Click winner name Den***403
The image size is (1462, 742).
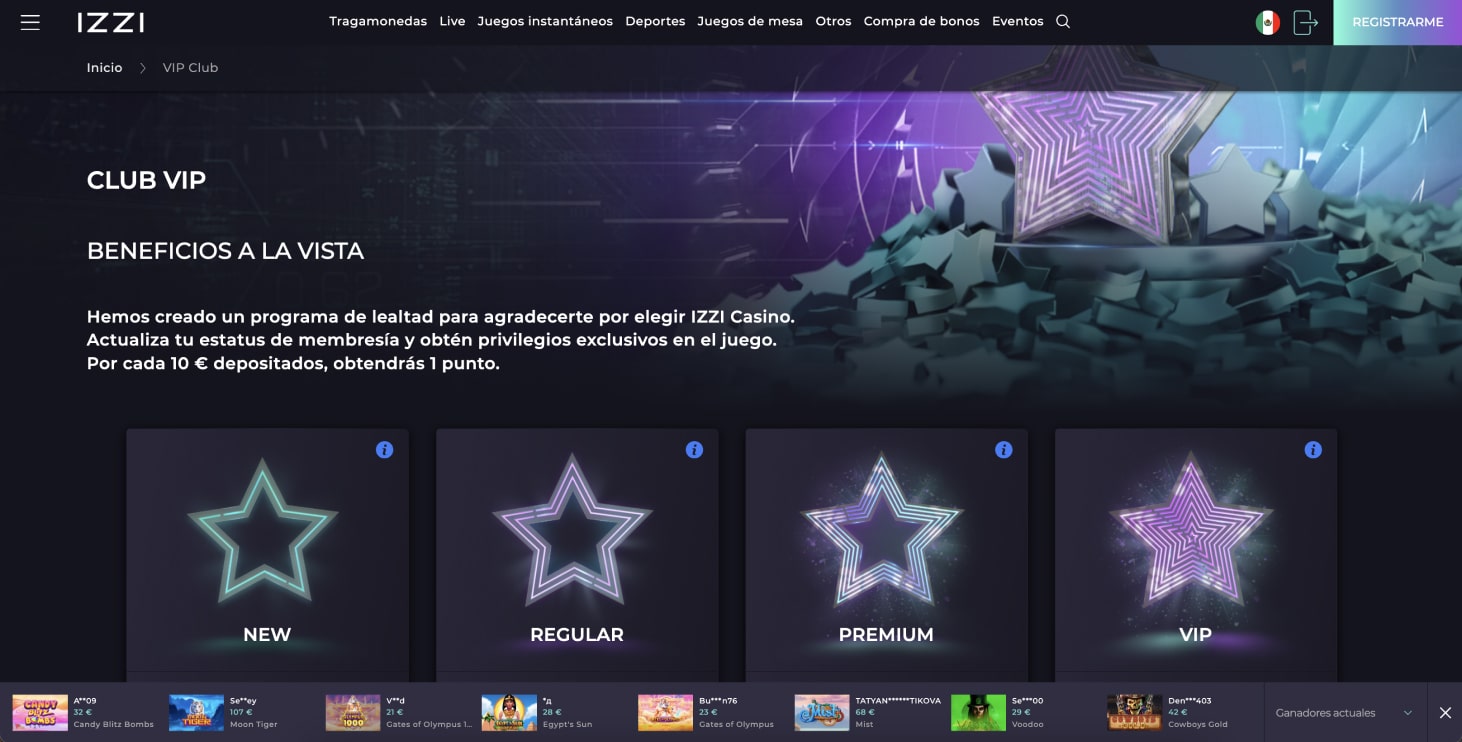[1190, 701]
